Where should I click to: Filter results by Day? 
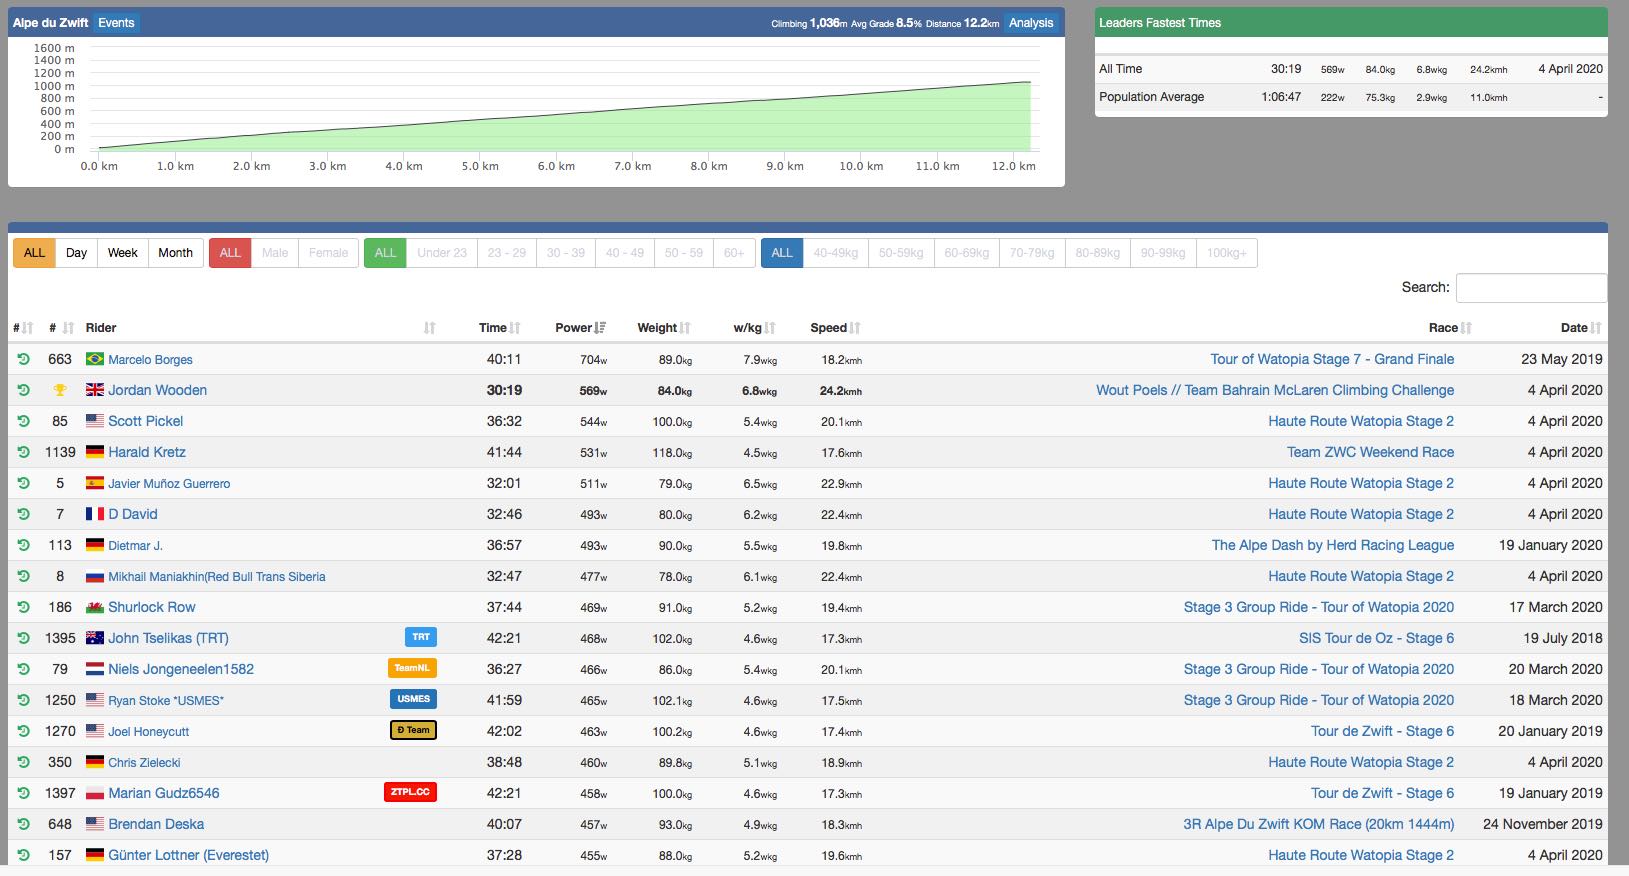pyautogui.click(x=76, y=253)
